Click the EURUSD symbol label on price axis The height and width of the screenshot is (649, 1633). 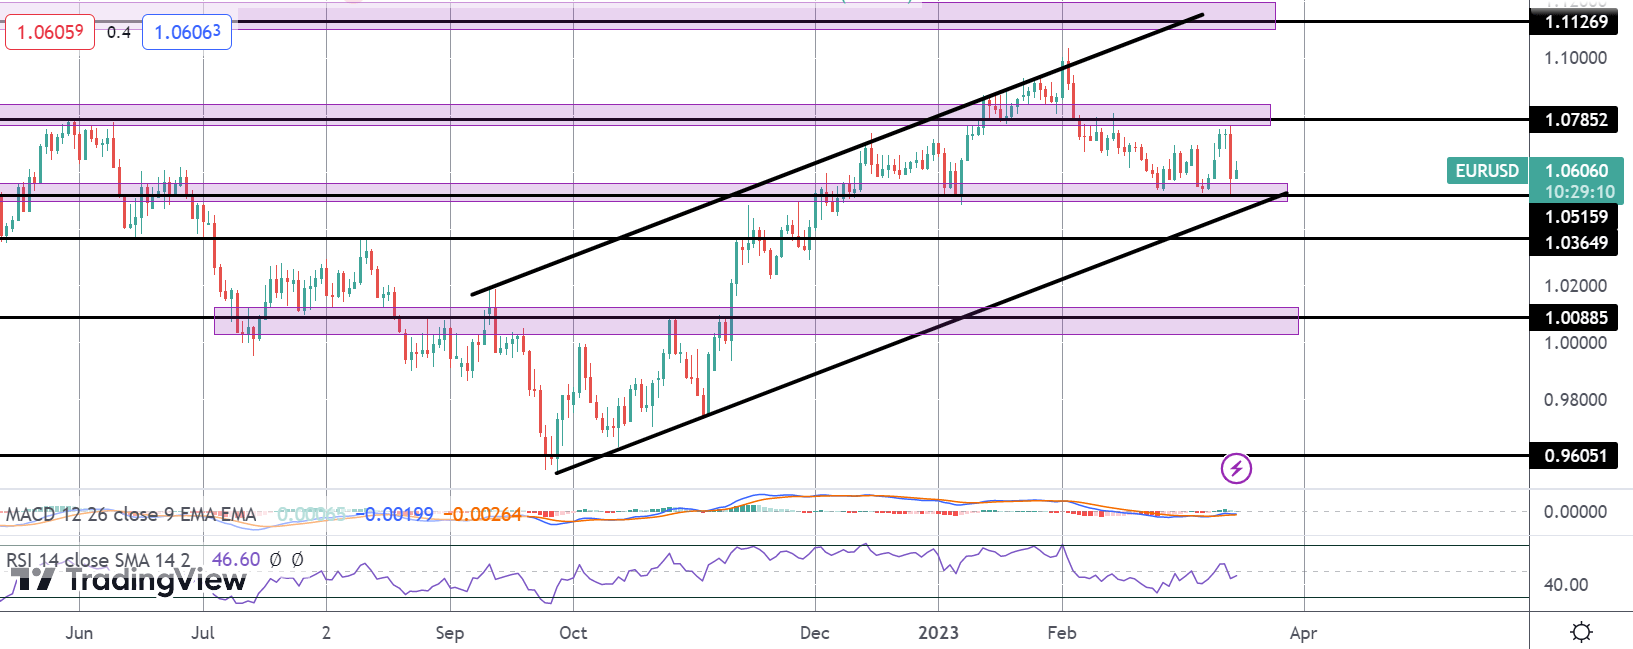point(1487,171)
